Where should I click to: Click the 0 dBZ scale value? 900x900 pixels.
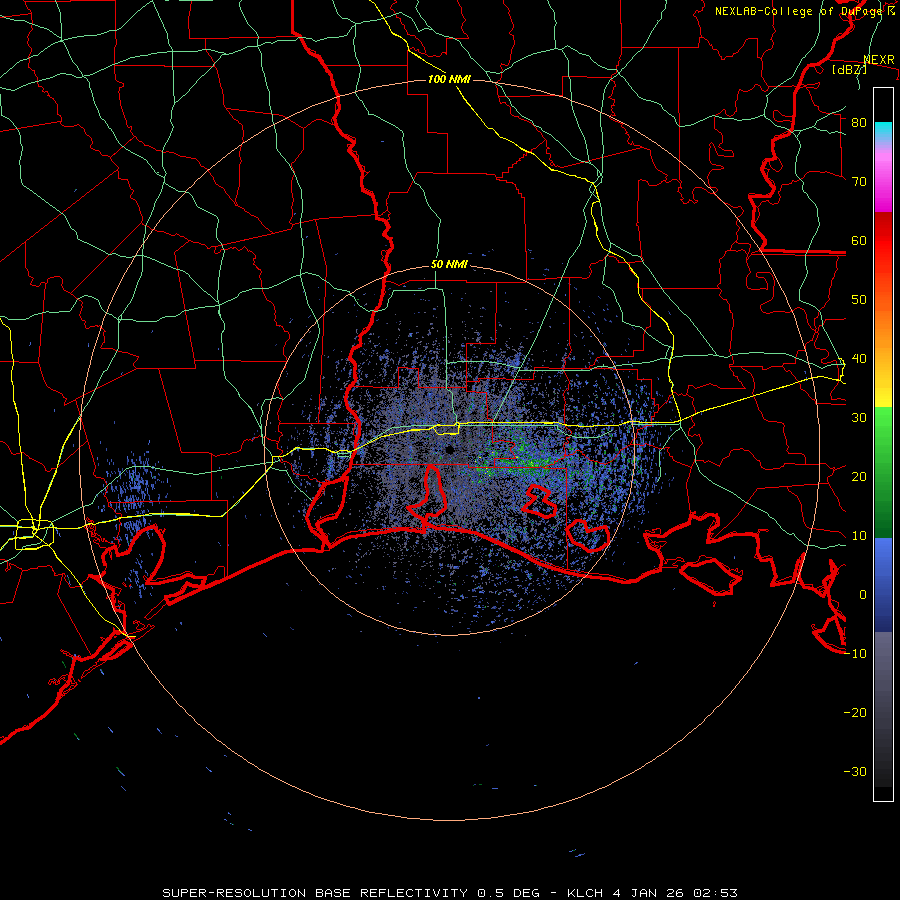(x=863, y=595)
